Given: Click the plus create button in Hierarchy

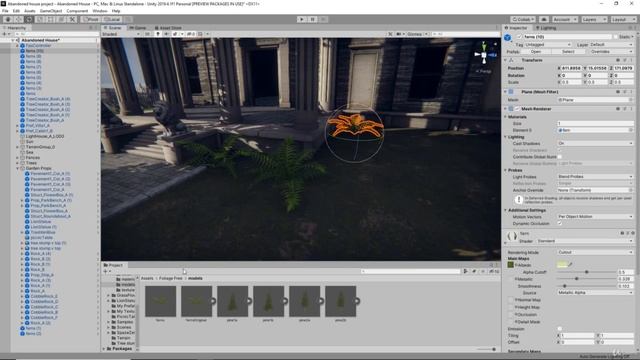Looking at the screenshot, I should (5, 34).
